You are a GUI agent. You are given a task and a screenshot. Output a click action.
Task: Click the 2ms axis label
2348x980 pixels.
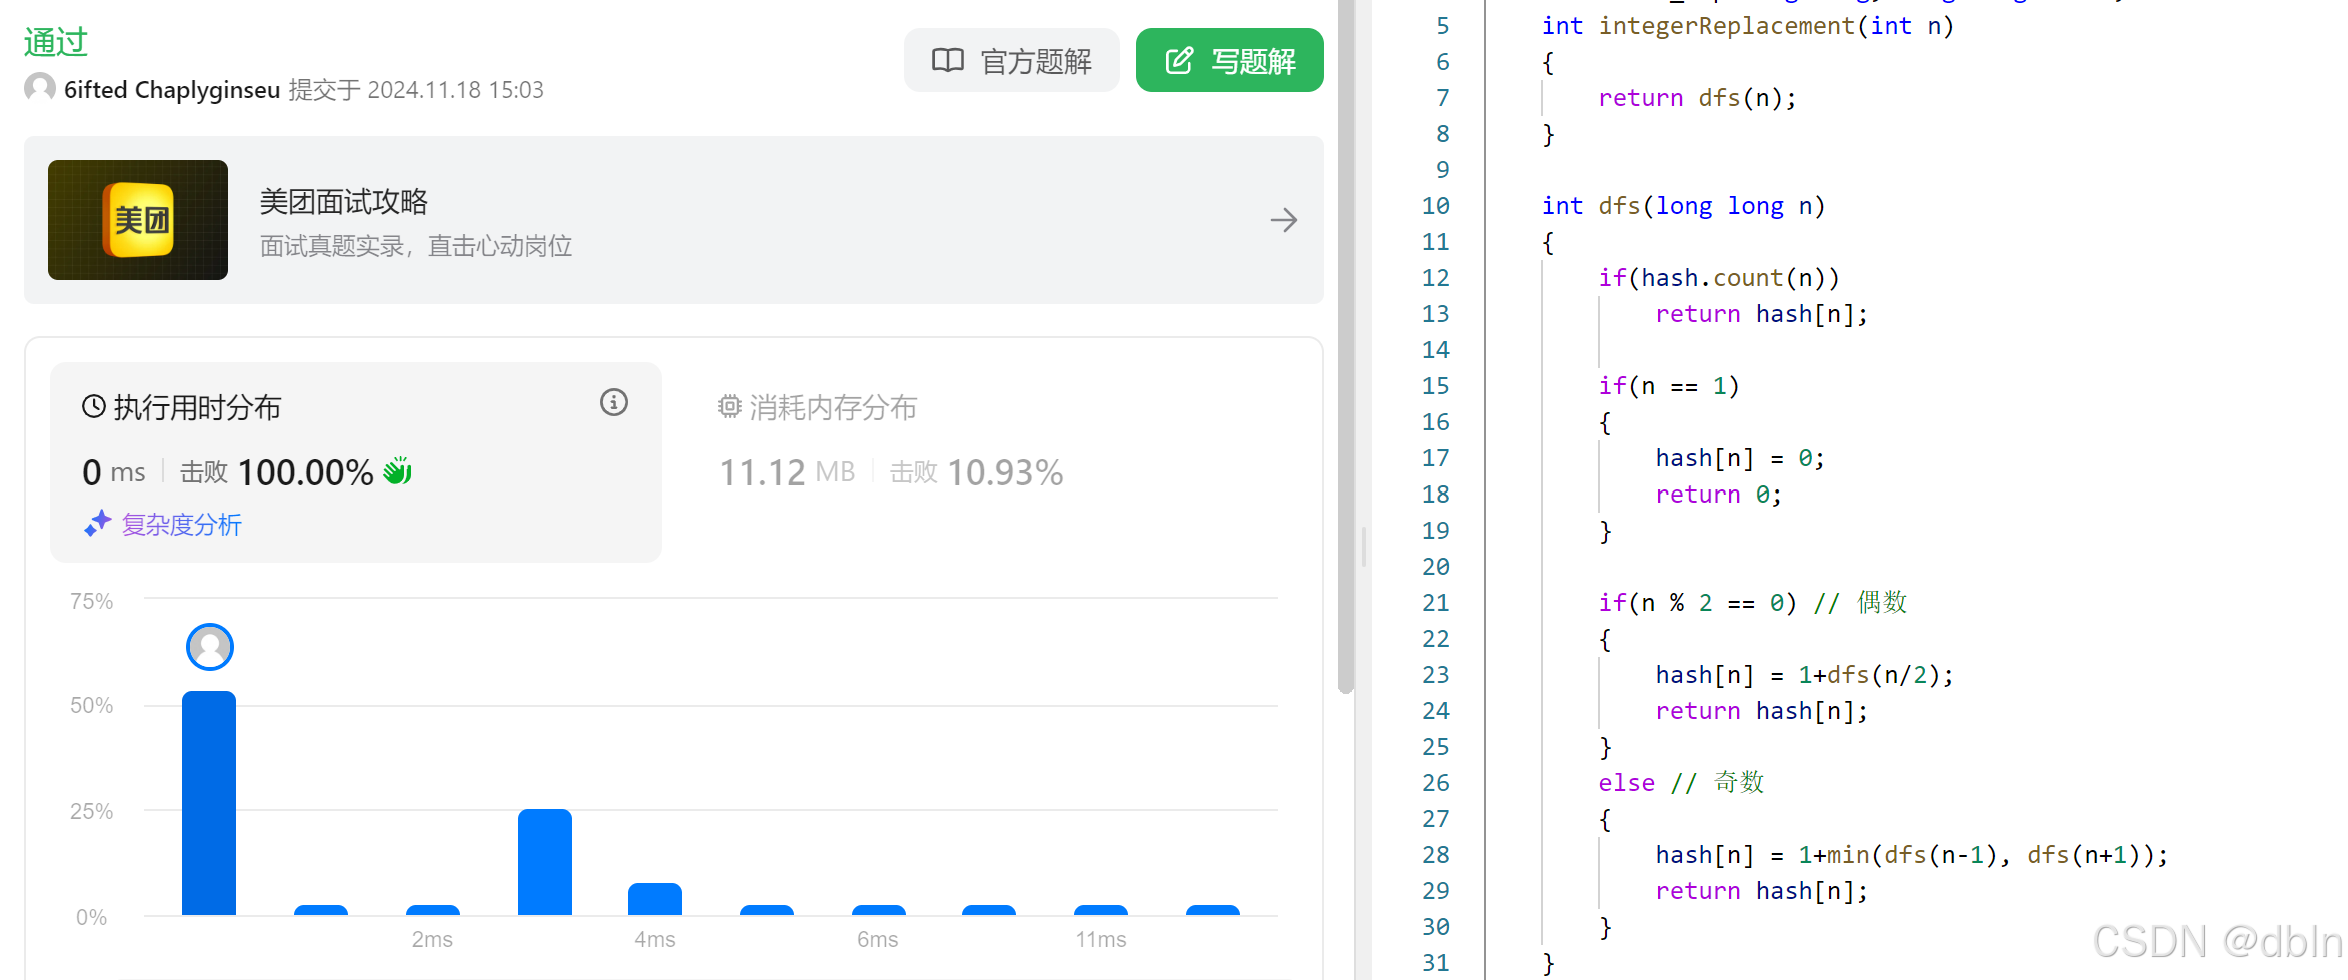pyautogui.click(x=432, y=940)
